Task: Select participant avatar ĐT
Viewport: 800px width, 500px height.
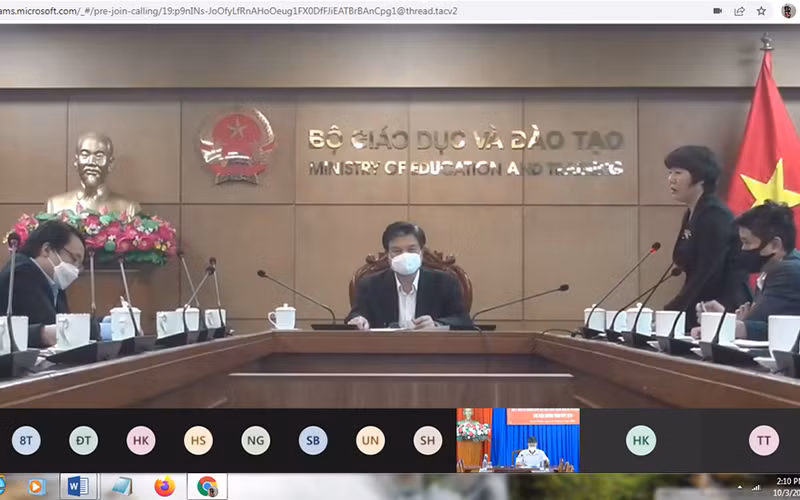Action: (x=84, y=440)
